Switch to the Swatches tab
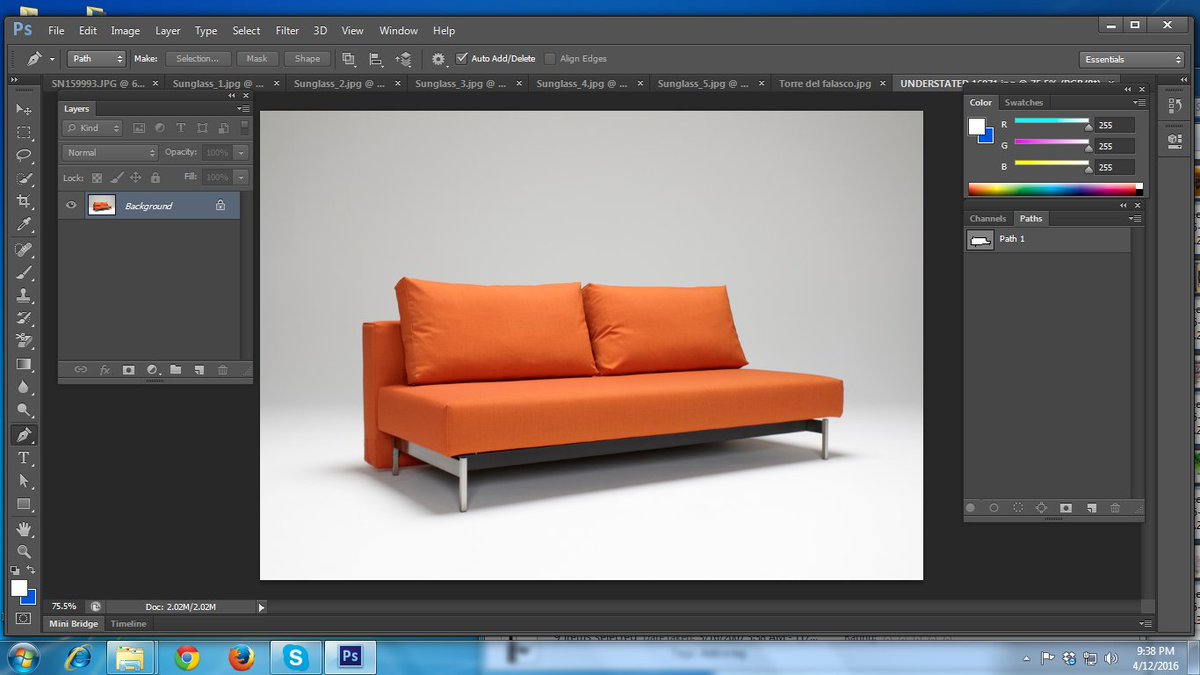 [x=1023, y=102]
